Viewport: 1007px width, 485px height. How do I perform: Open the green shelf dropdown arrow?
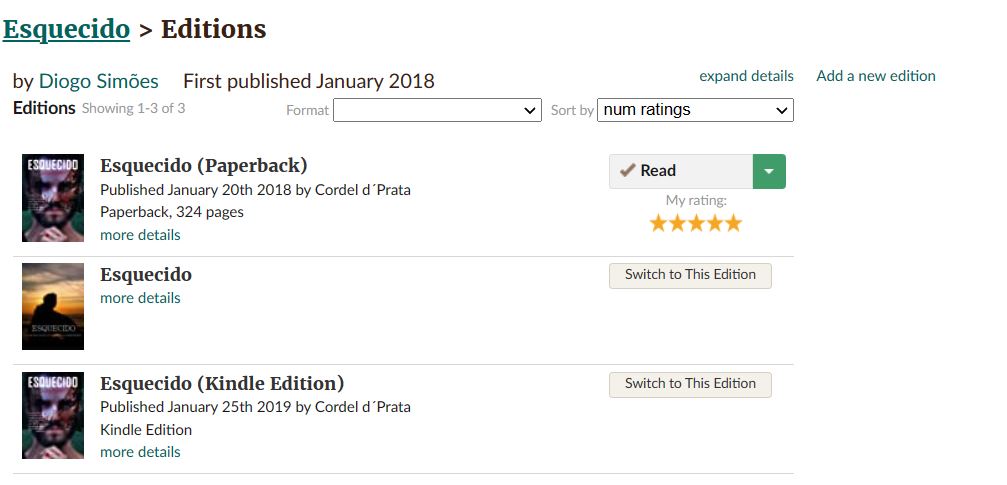click(769, 171)
